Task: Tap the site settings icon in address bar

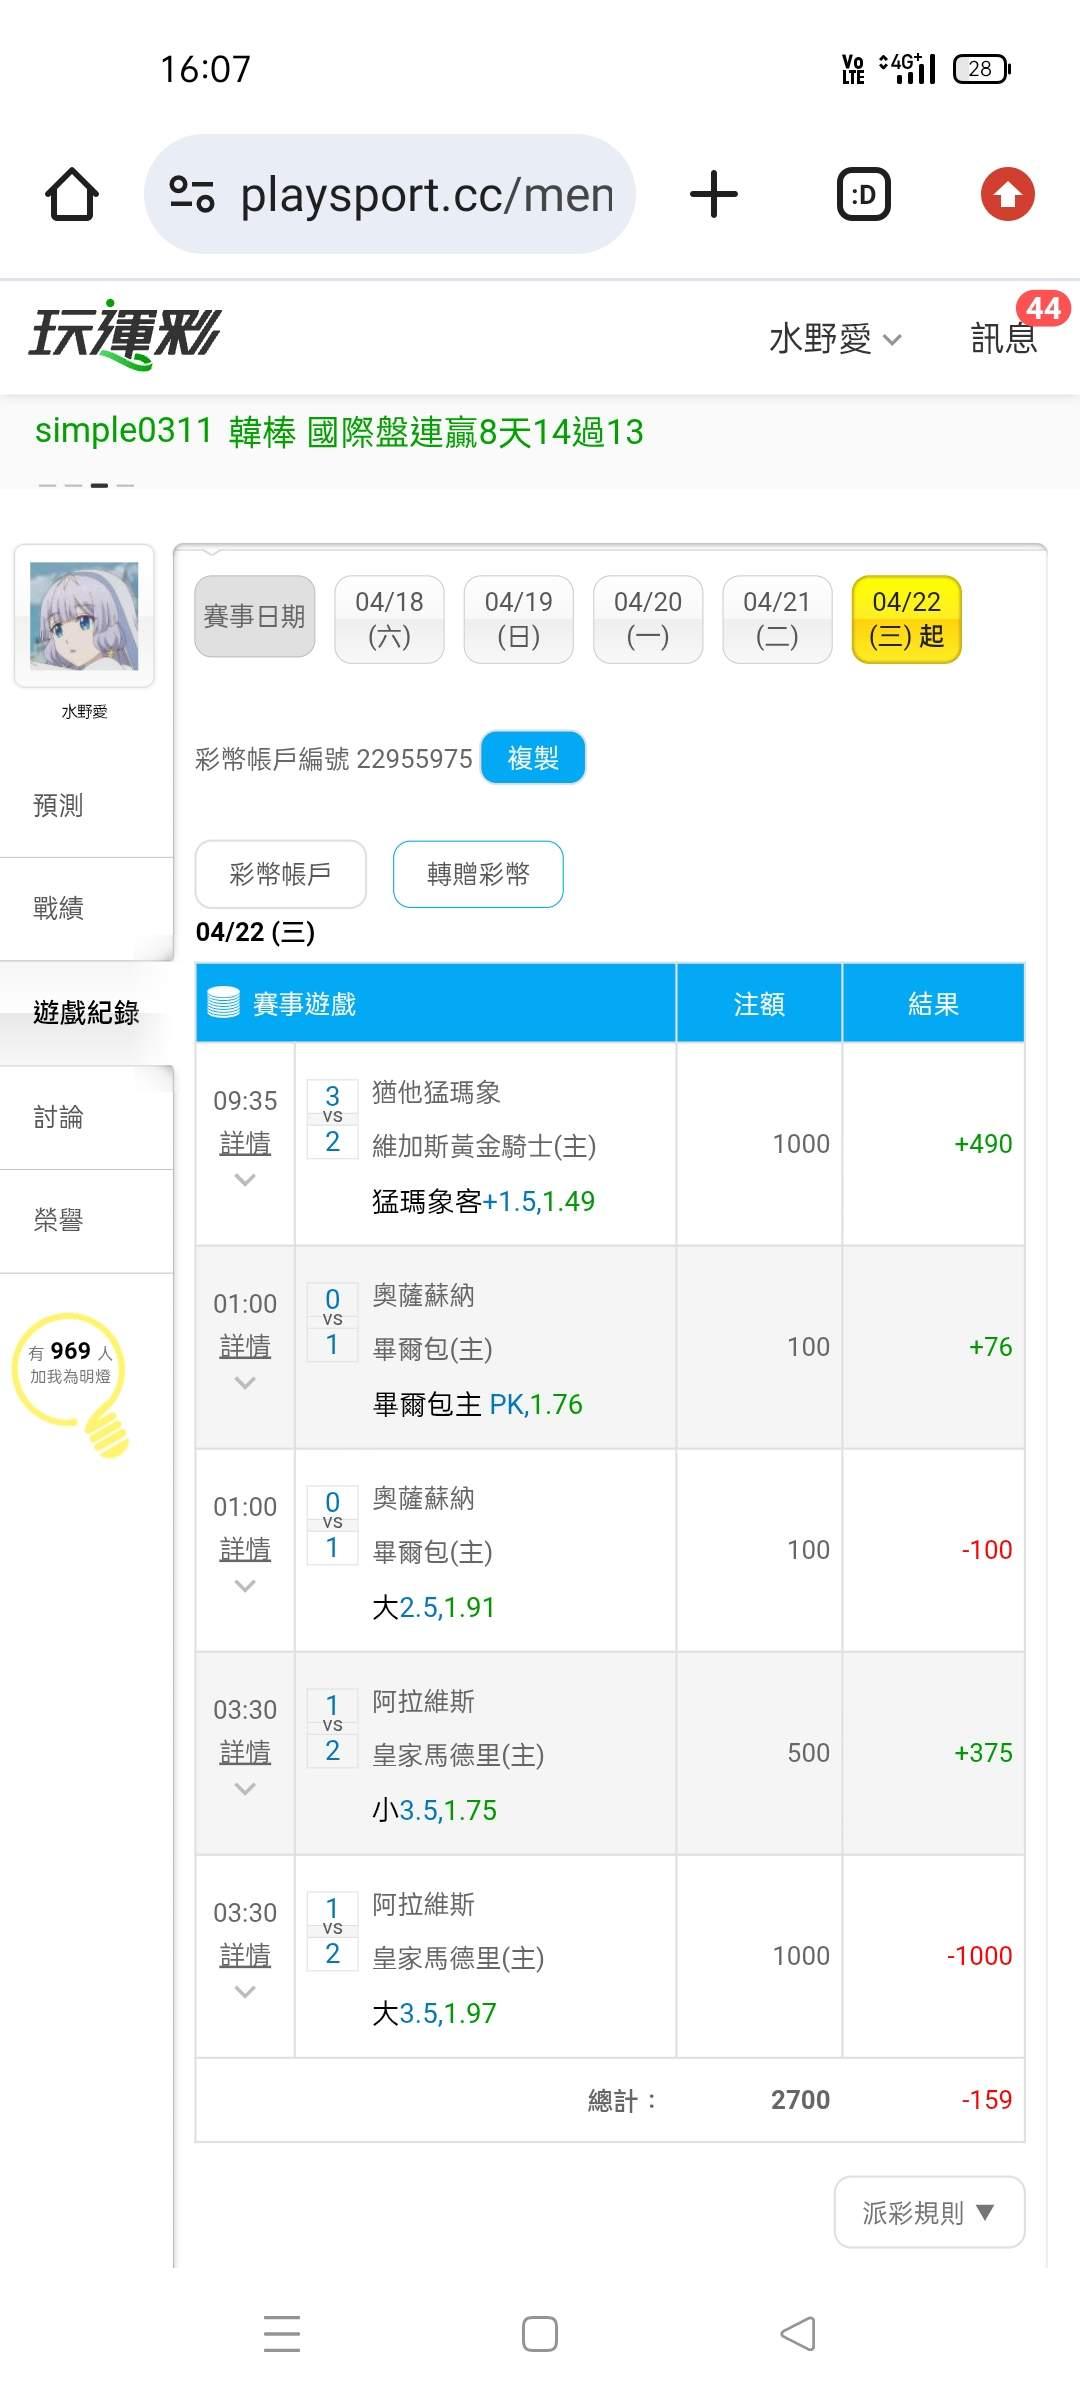Action: coord(192,194)
